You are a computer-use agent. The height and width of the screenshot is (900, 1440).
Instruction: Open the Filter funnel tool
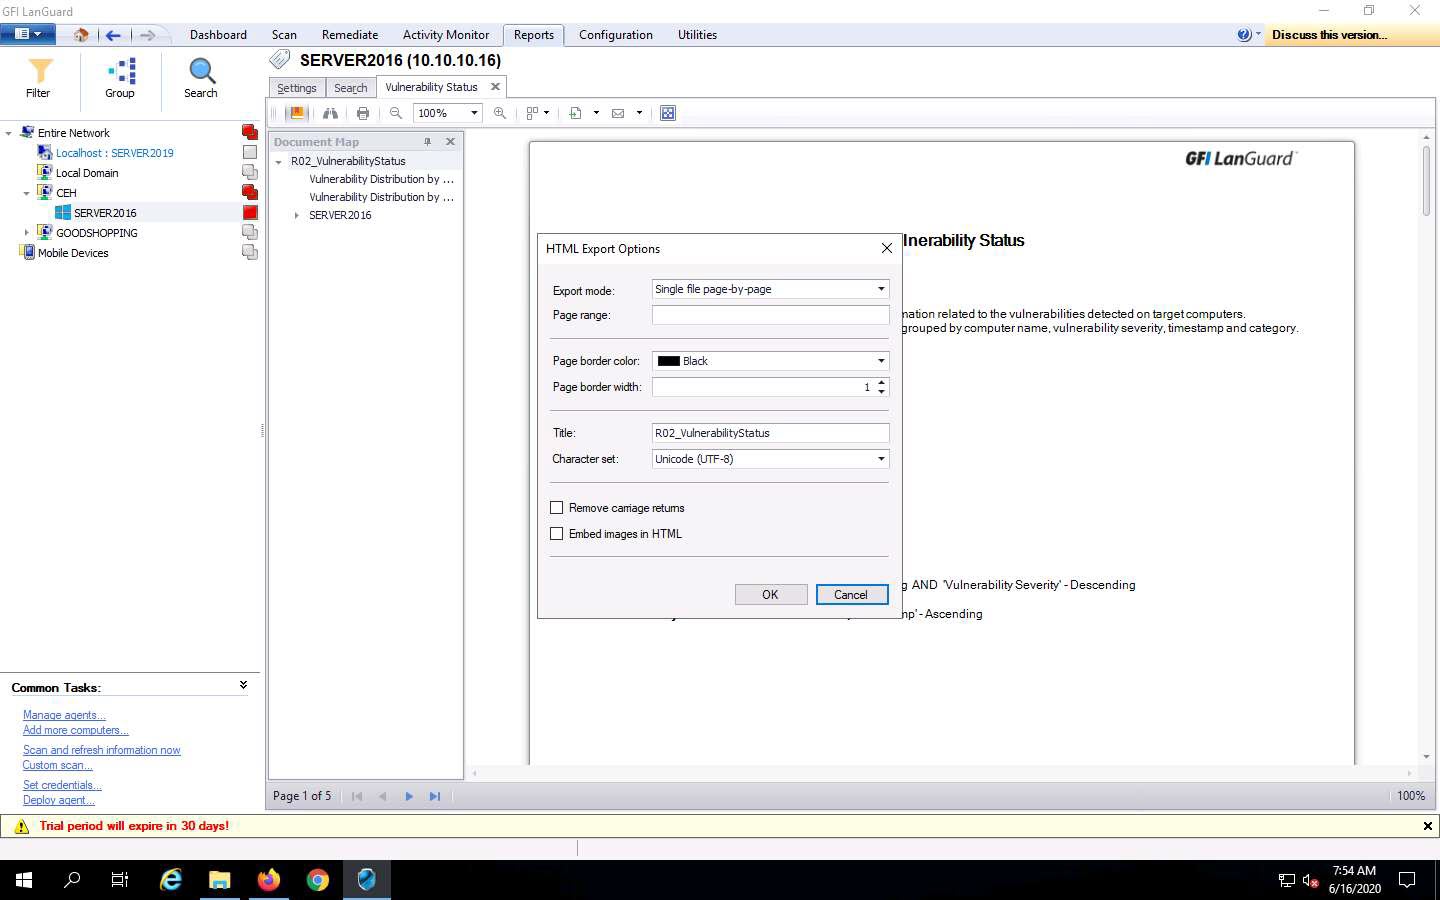pos(38,78)
